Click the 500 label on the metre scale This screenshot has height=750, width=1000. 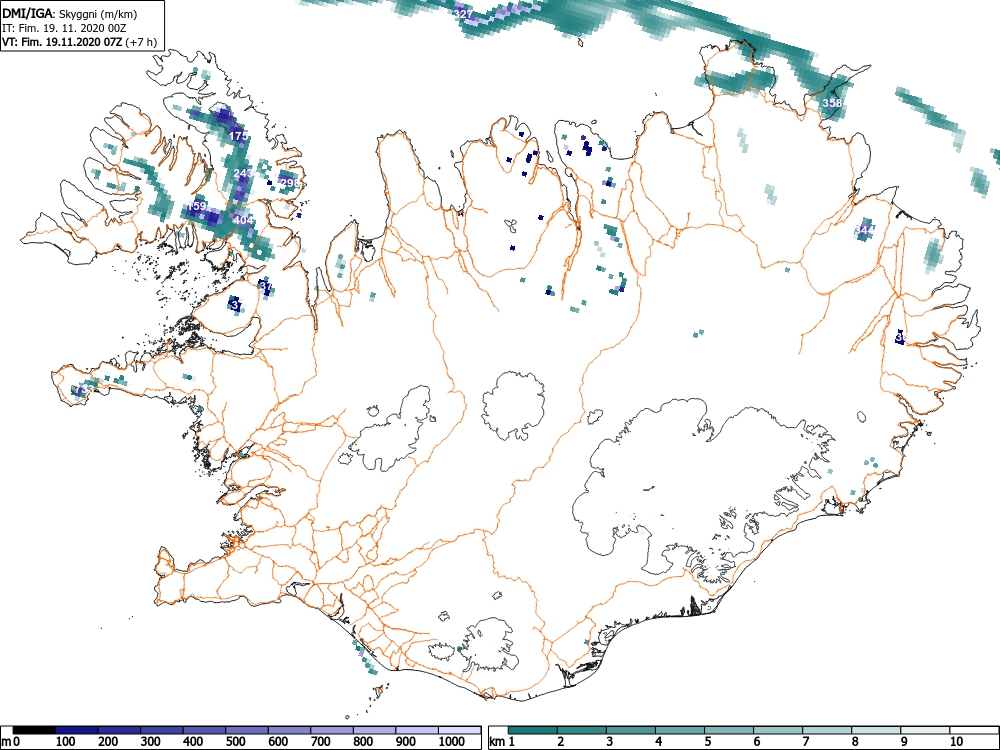[235, 742]
